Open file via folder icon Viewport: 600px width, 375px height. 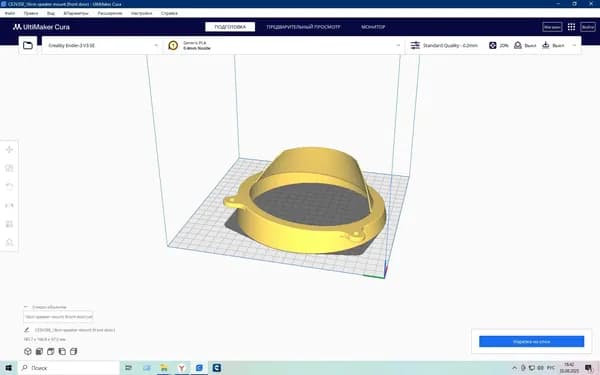coord(28,46)
